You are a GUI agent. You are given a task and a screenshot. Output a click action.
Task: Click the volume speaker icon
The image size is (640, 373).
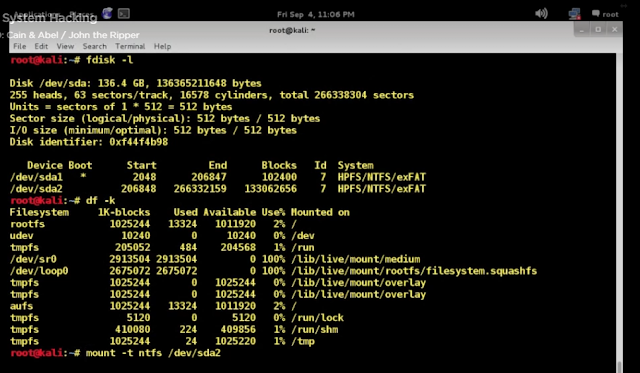(541, 14)
